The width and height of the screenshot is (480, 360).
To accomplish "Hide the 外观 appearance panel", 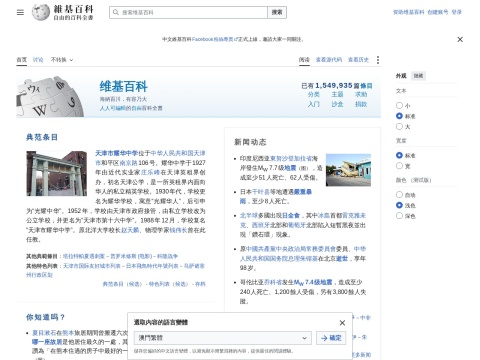I will pos(418,76).
